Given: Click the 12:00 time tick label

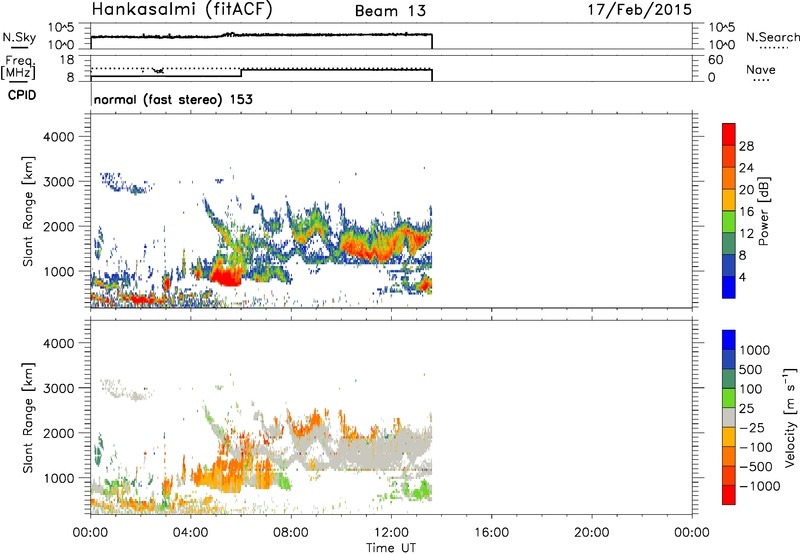Looking at the screenshot, I should pyautogui.click(x=391, y=533).
